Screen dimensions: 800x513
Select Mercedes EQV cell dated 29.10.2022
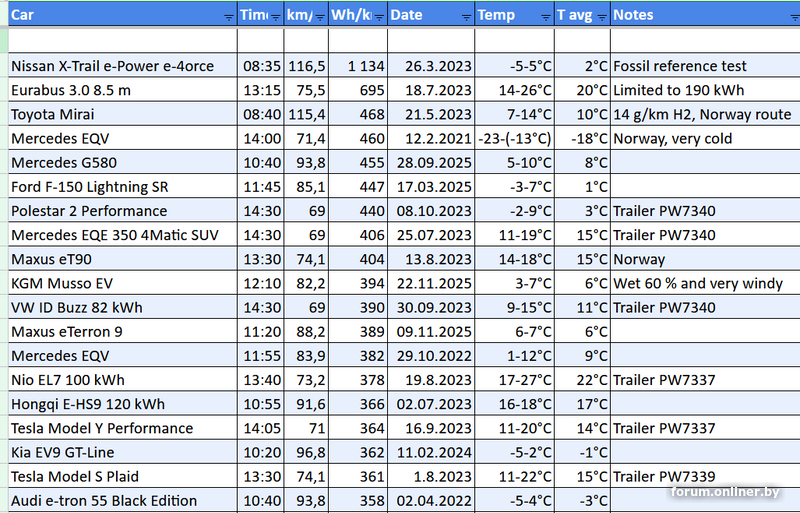[x=123, y=356]
